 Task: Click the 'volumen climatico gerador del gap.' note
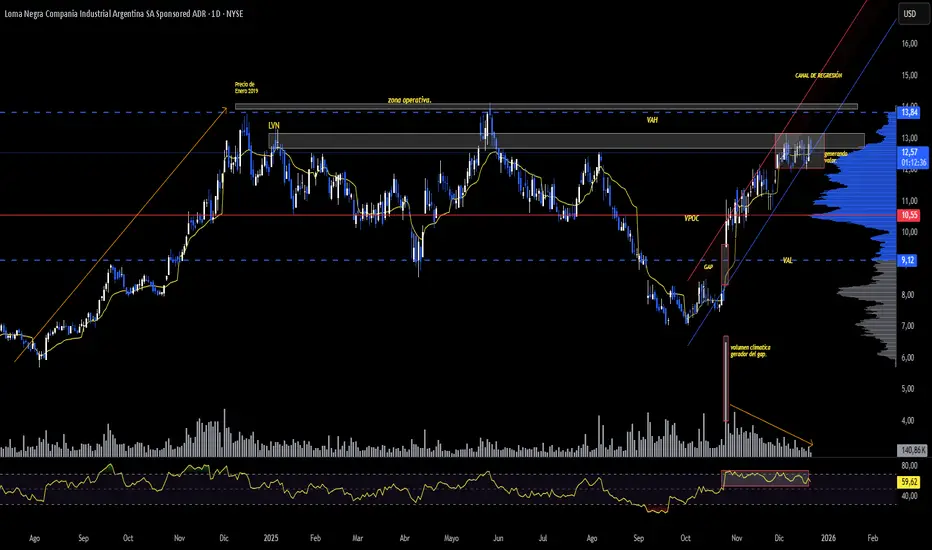(750, 350)
